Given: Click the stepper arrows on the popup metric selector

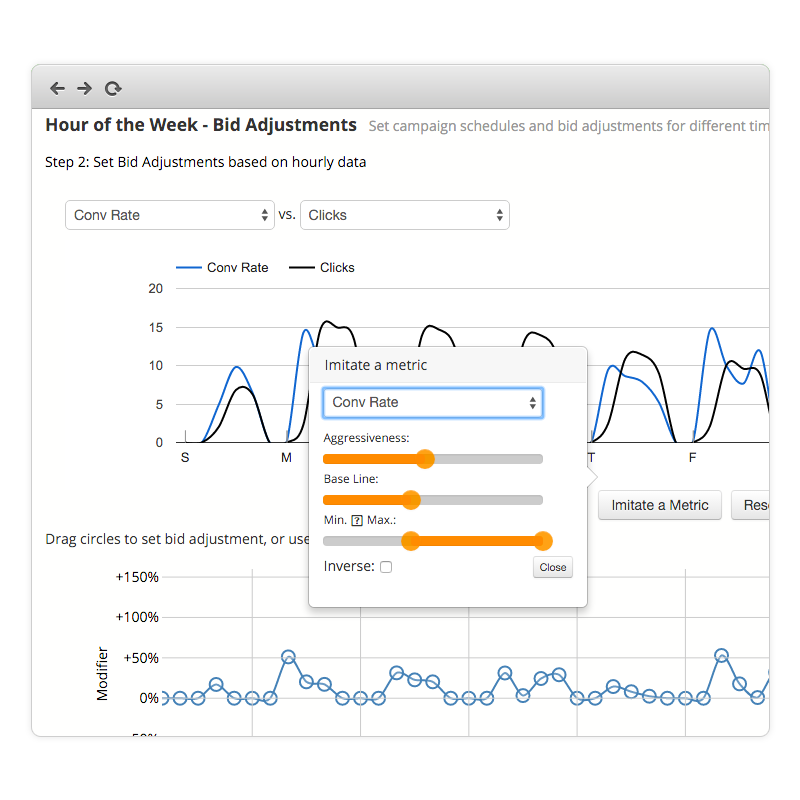Looking at the screenshot, I should [x=533, y=402].
